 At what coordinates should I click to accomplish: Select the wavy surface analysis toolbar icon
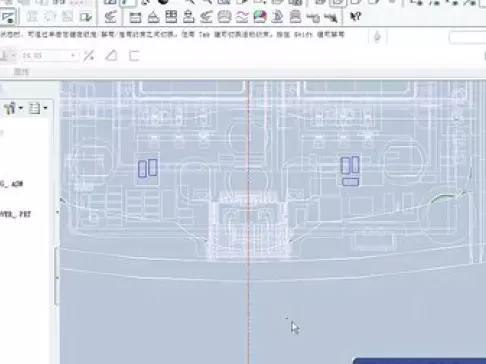point(242,17)
